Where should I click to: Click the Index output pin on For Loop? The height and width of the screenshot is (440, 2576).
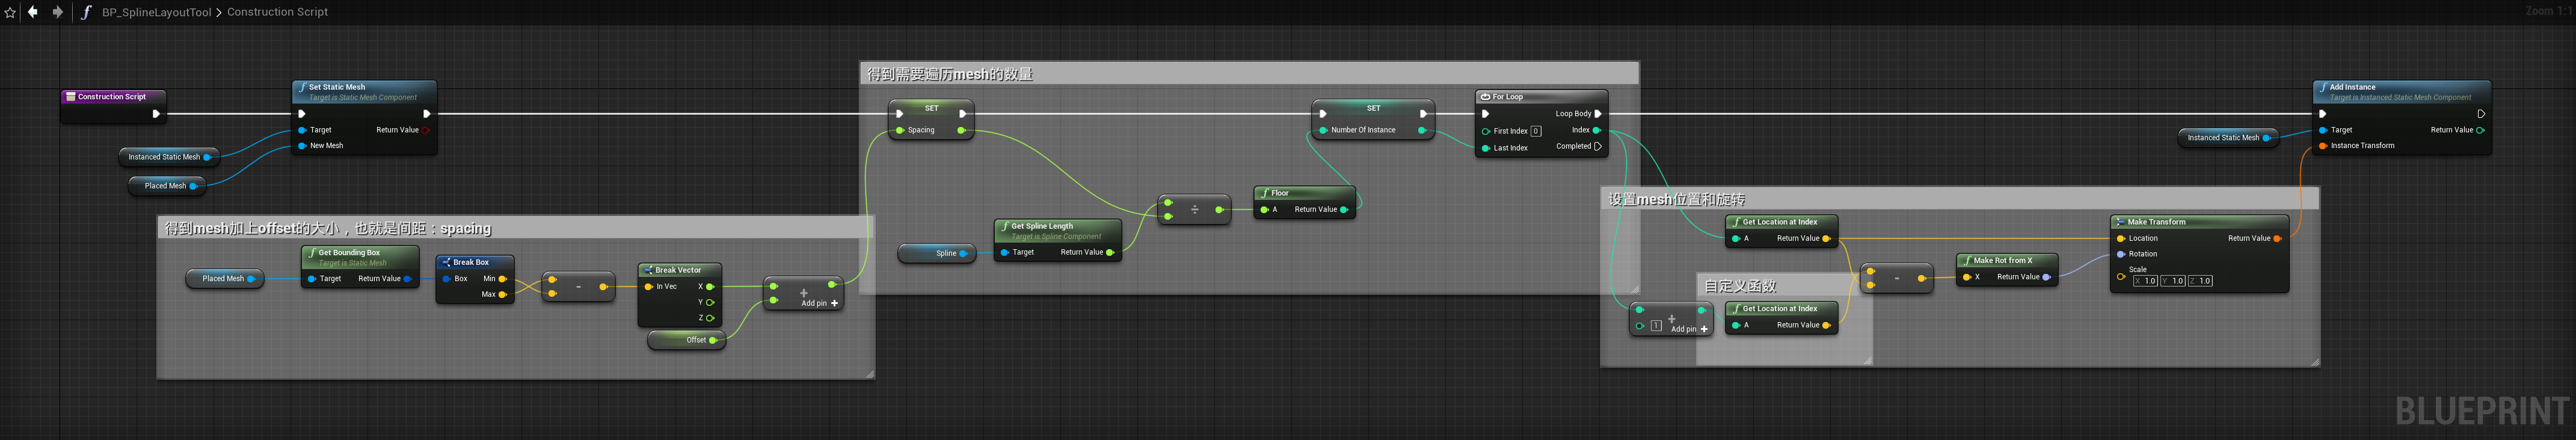1596,130
